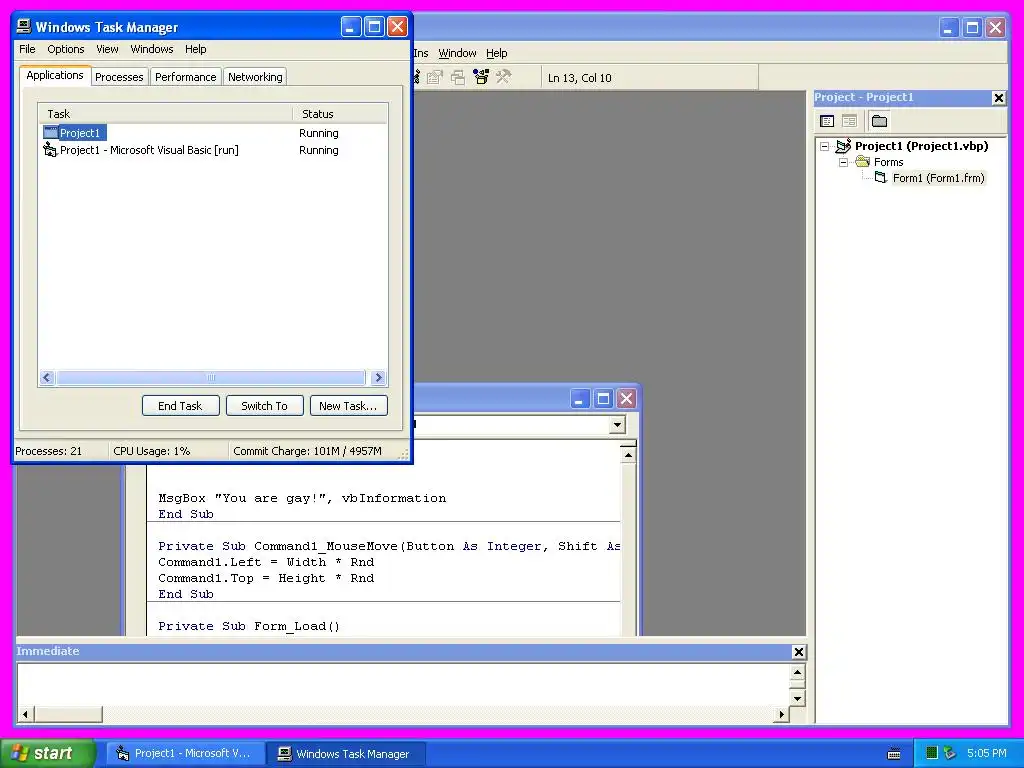This screenshot has height=768, width=1024.
Task: Click the New Task... button
Action: click(348, 406)
